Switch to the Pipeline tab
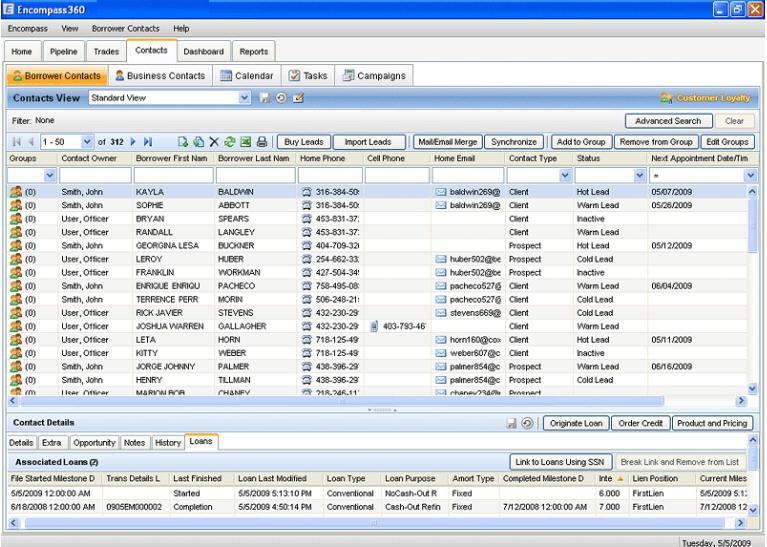This screenshot has width=767, height=547. (64, 51)
